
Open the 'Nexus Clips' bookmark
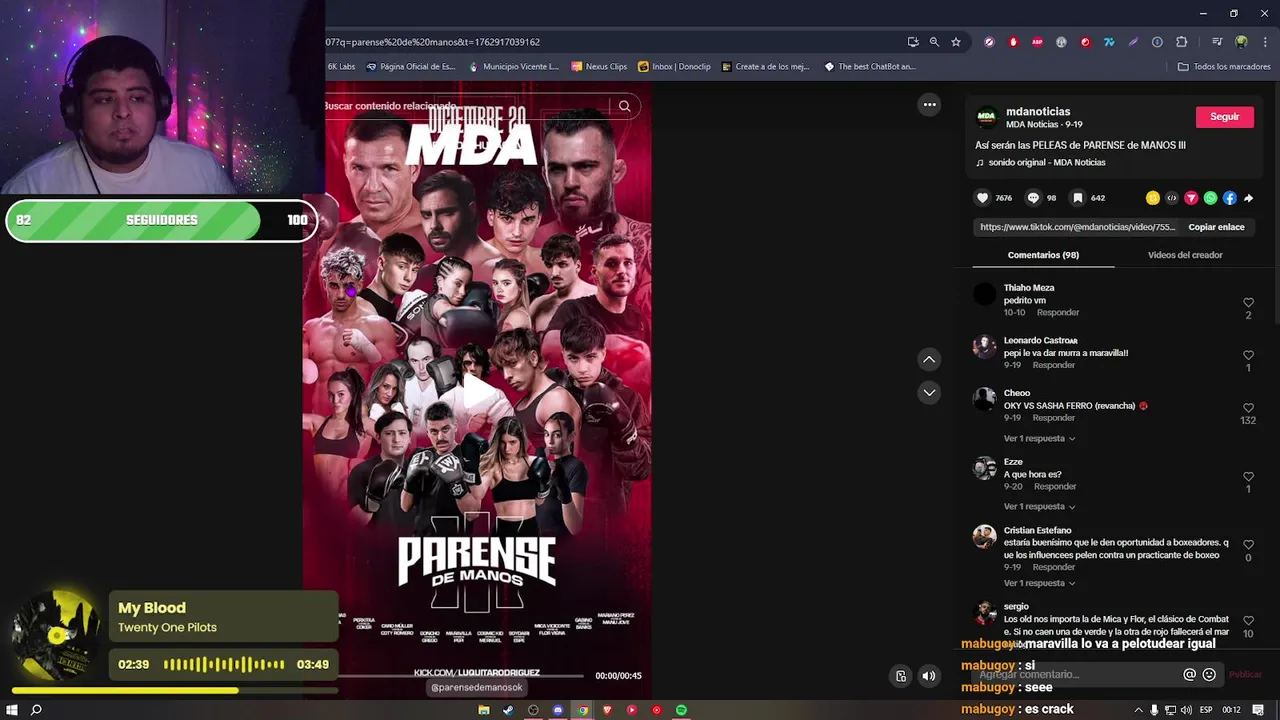click(599, 67)
